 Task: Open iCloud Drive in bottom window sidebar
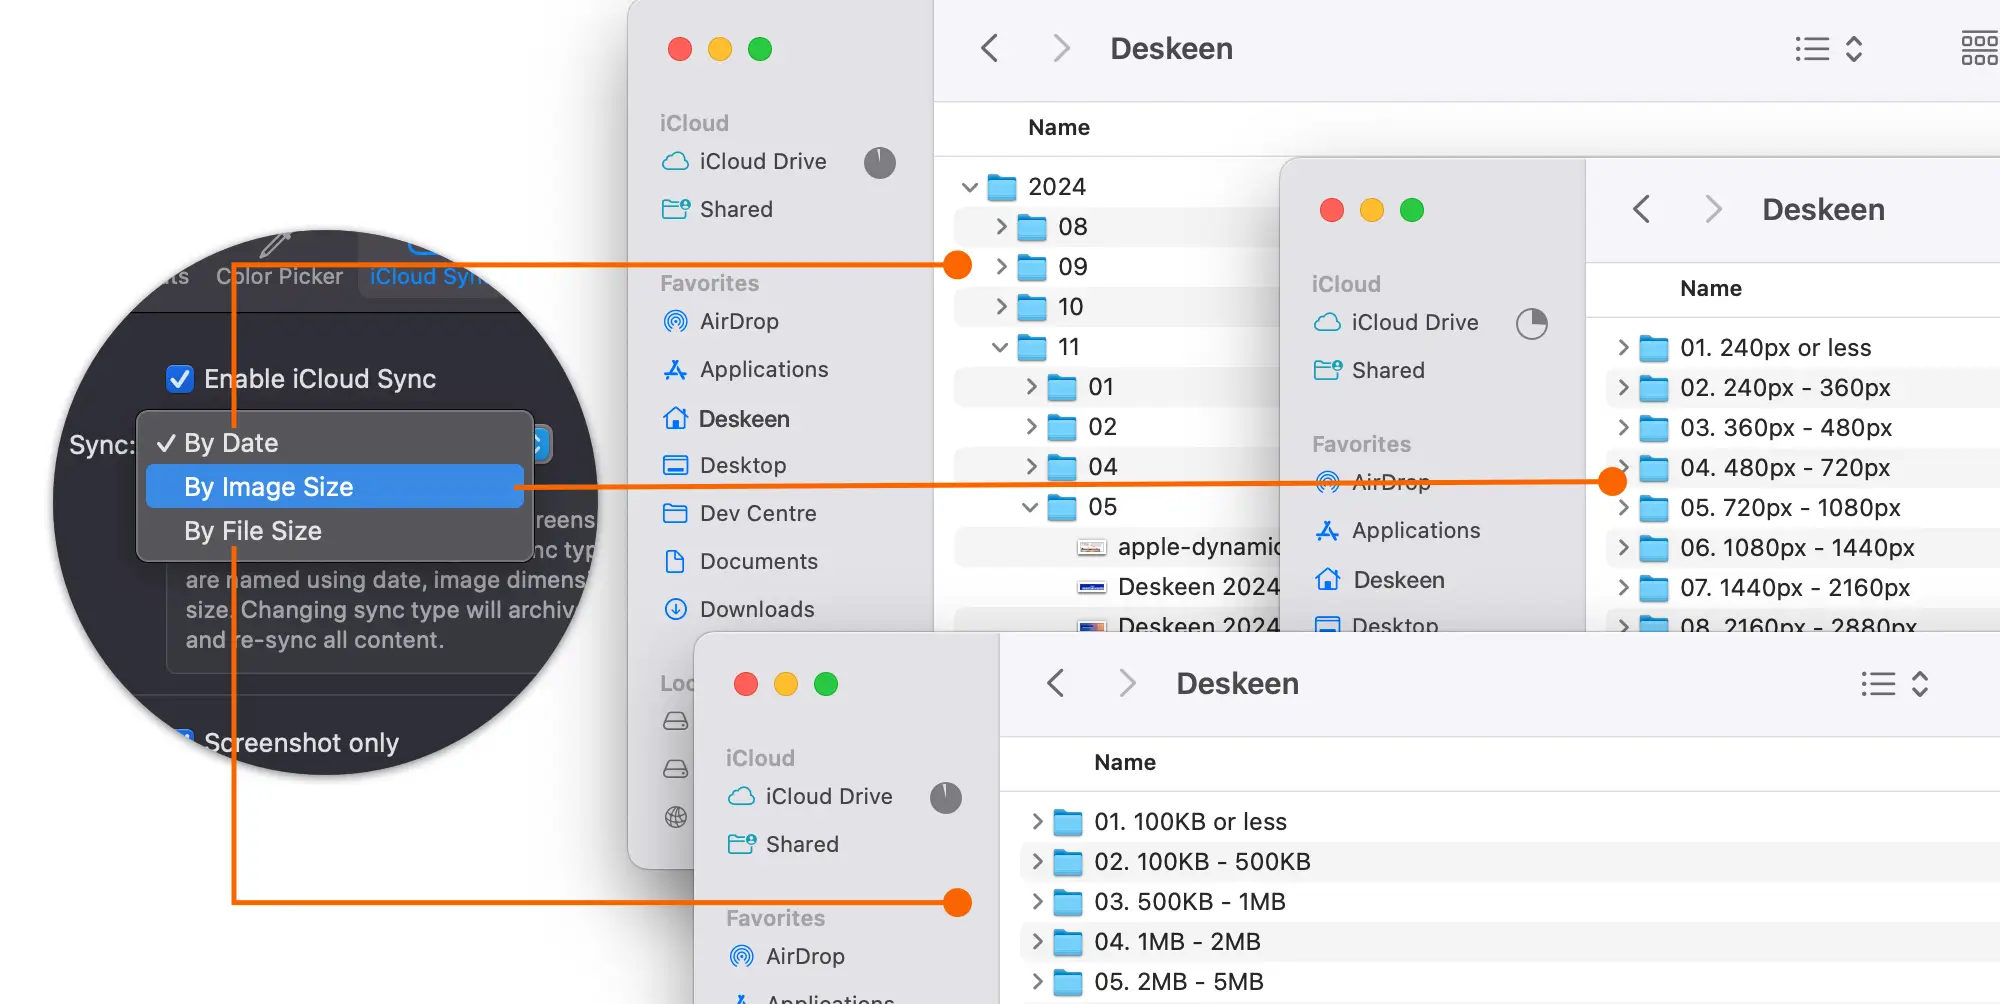(810, 796)
